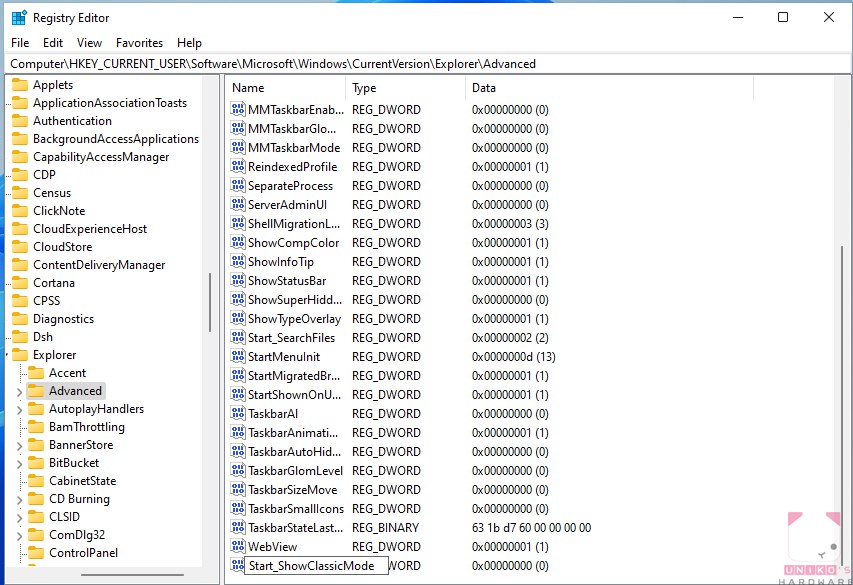Click the WebView value icon
The image size is (853, 585).
tap(238, 546)
